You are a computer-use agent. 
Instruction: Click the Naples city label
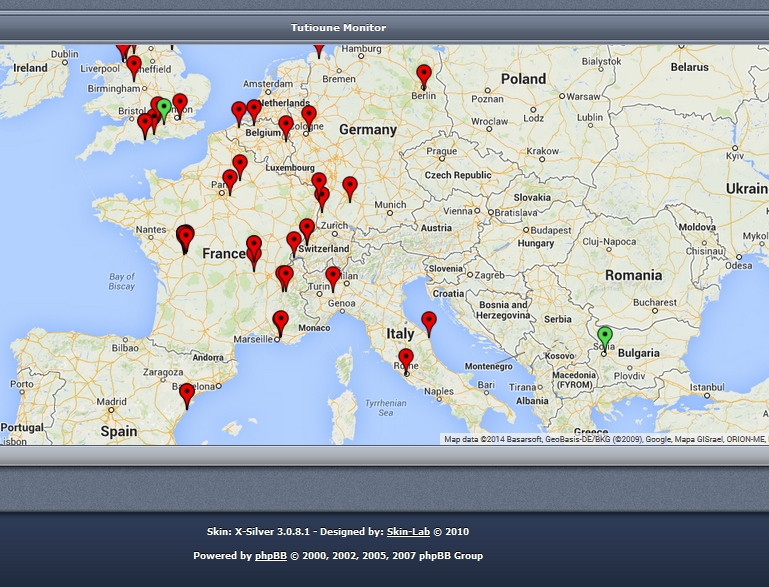(x=439, y=391)
